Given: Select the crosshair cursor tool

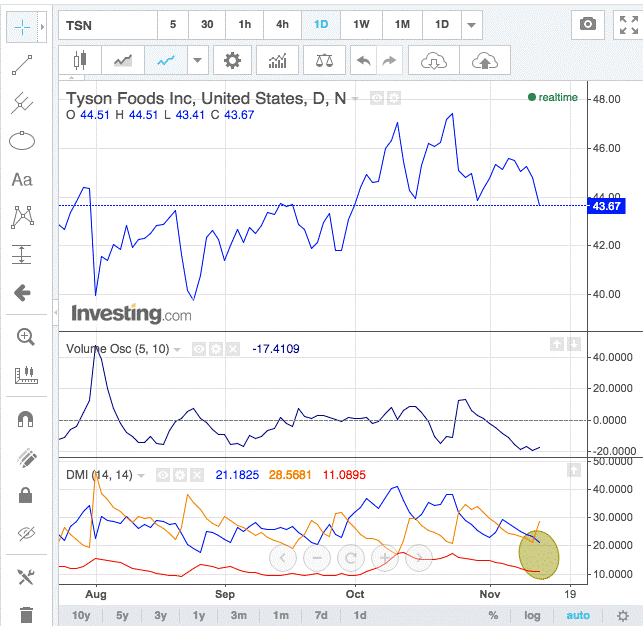Looking at the screenshot, I should (x=22, y=27).
